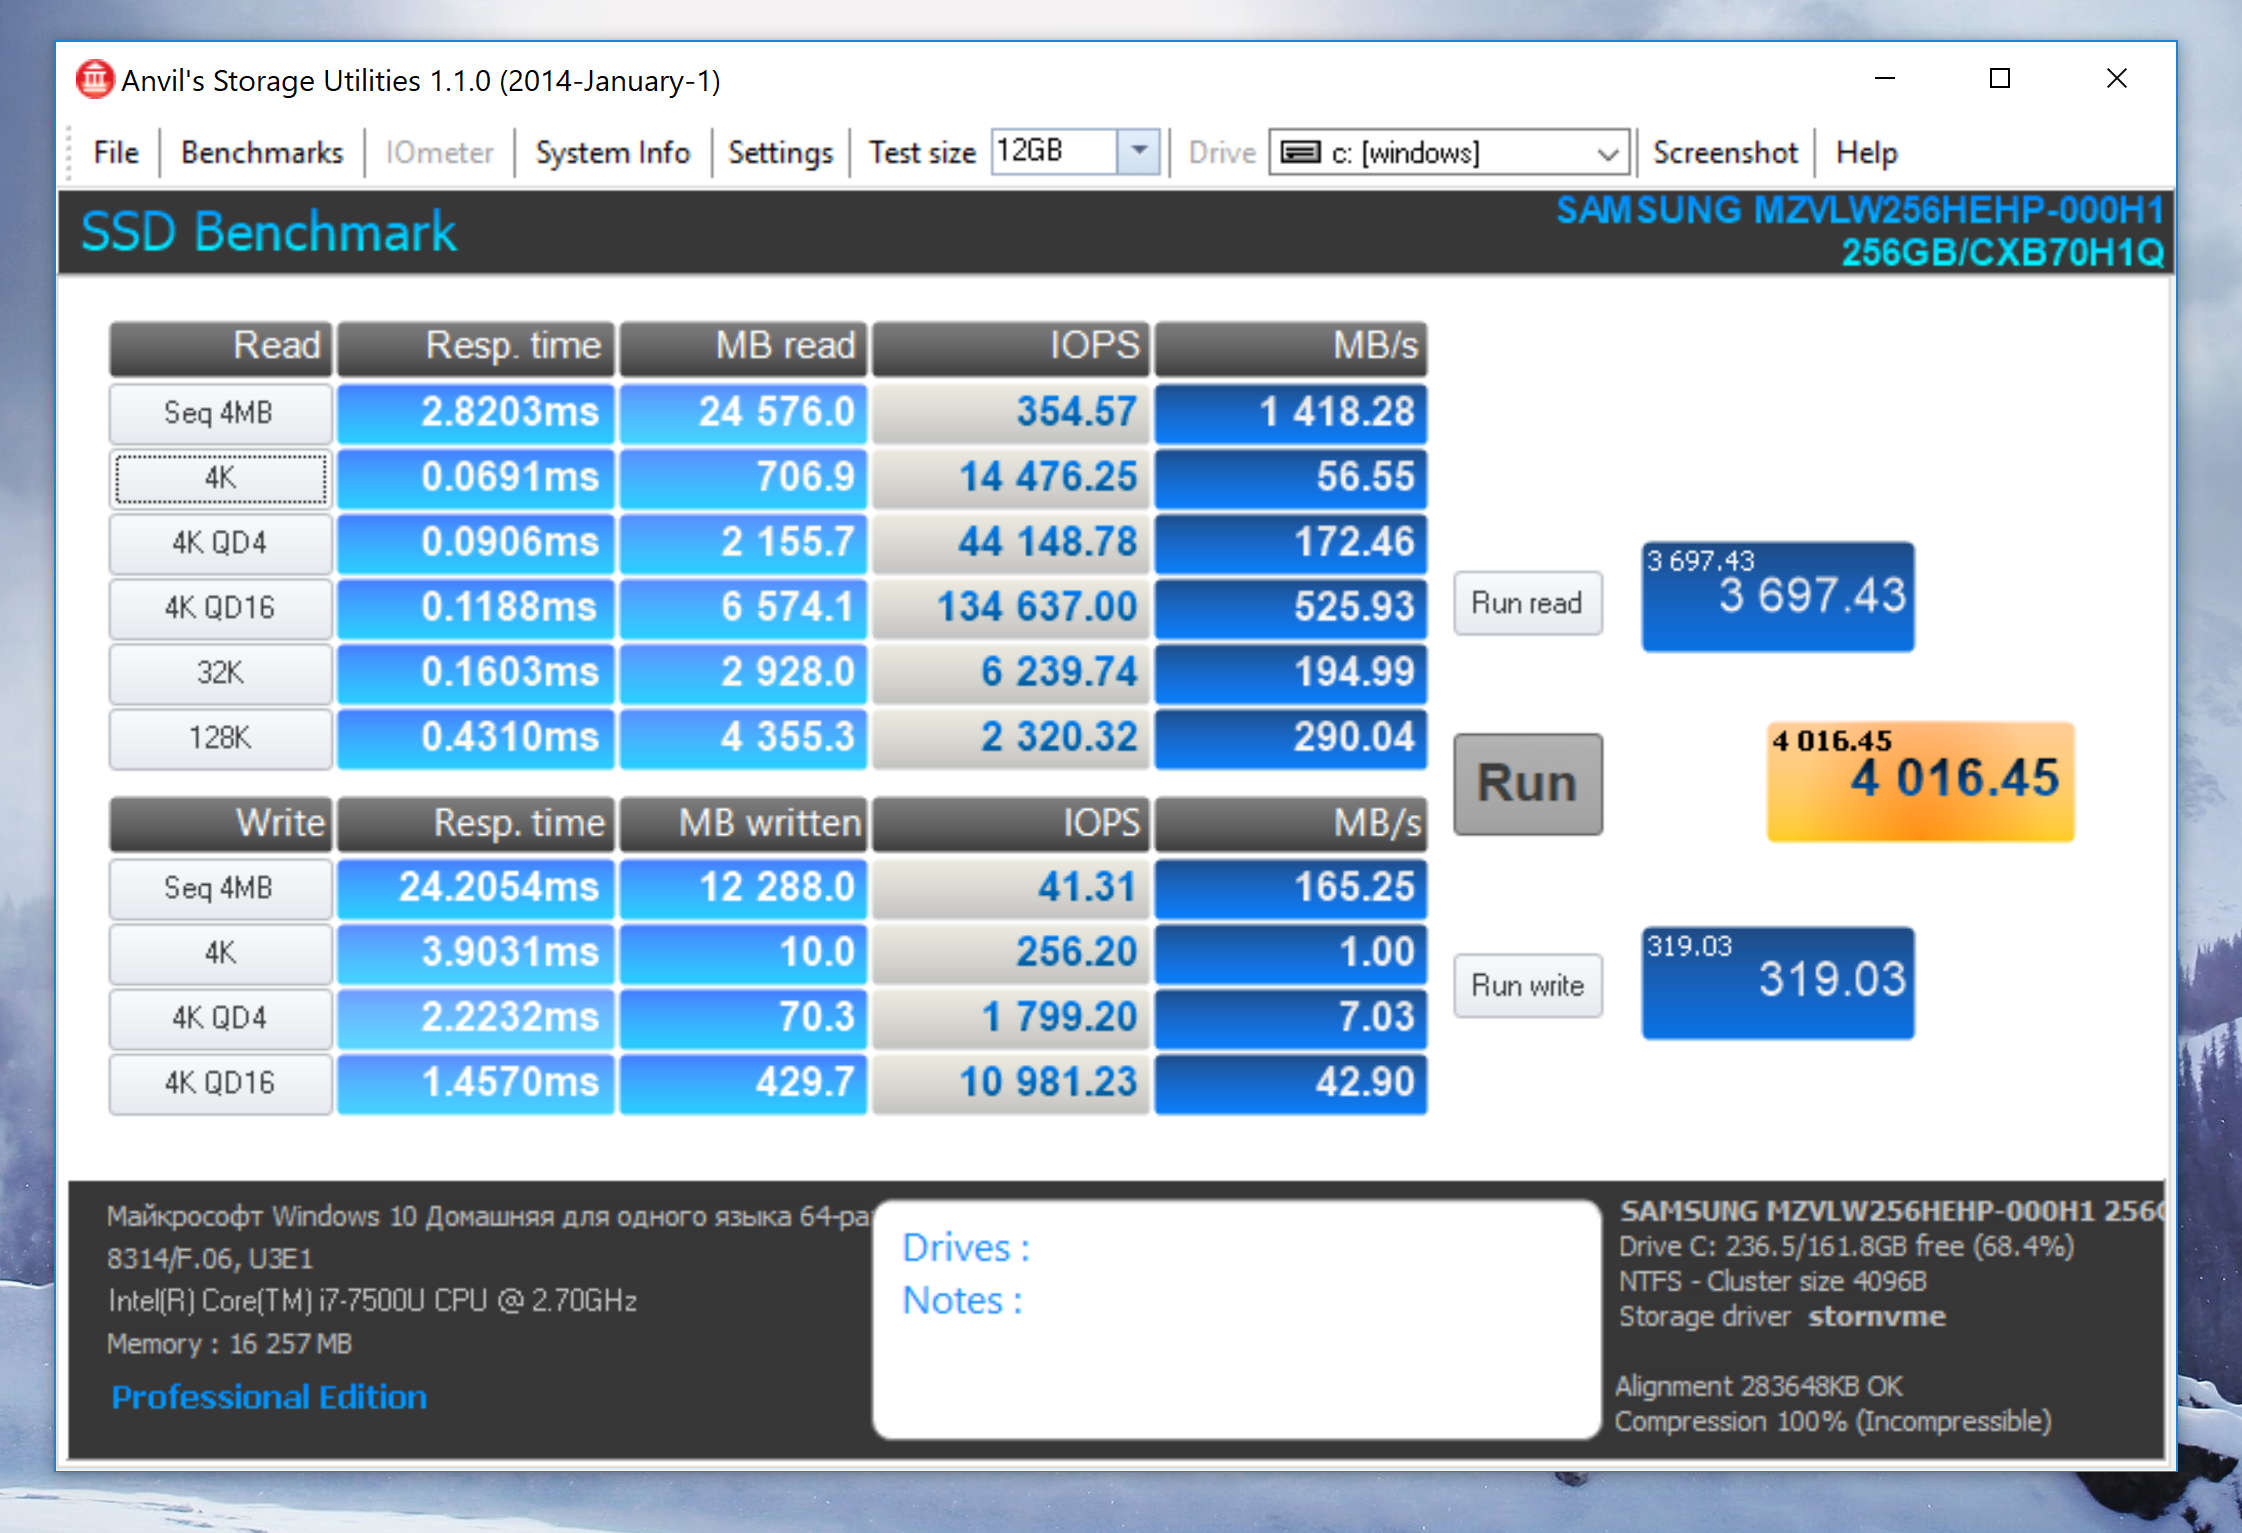Screen dimensions: 2242x1533
Task: Click the Professional Edition link
Action: [x=269, y=1397]
